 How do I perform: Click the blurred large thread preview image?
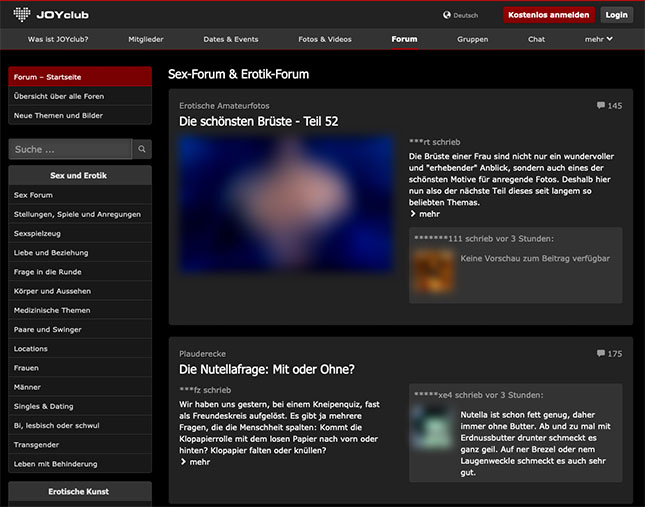coord(286,204)
